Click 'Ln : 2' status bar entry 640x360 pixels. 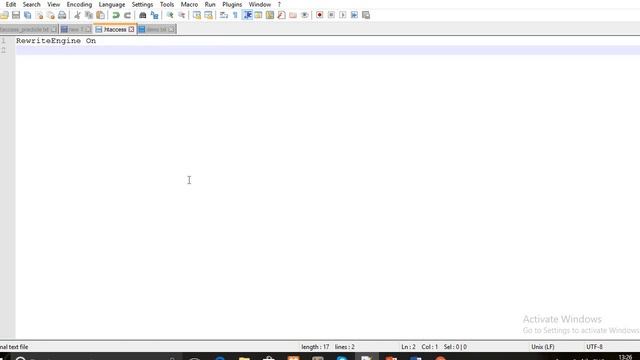pyautogui.click(x=408, y=347)
